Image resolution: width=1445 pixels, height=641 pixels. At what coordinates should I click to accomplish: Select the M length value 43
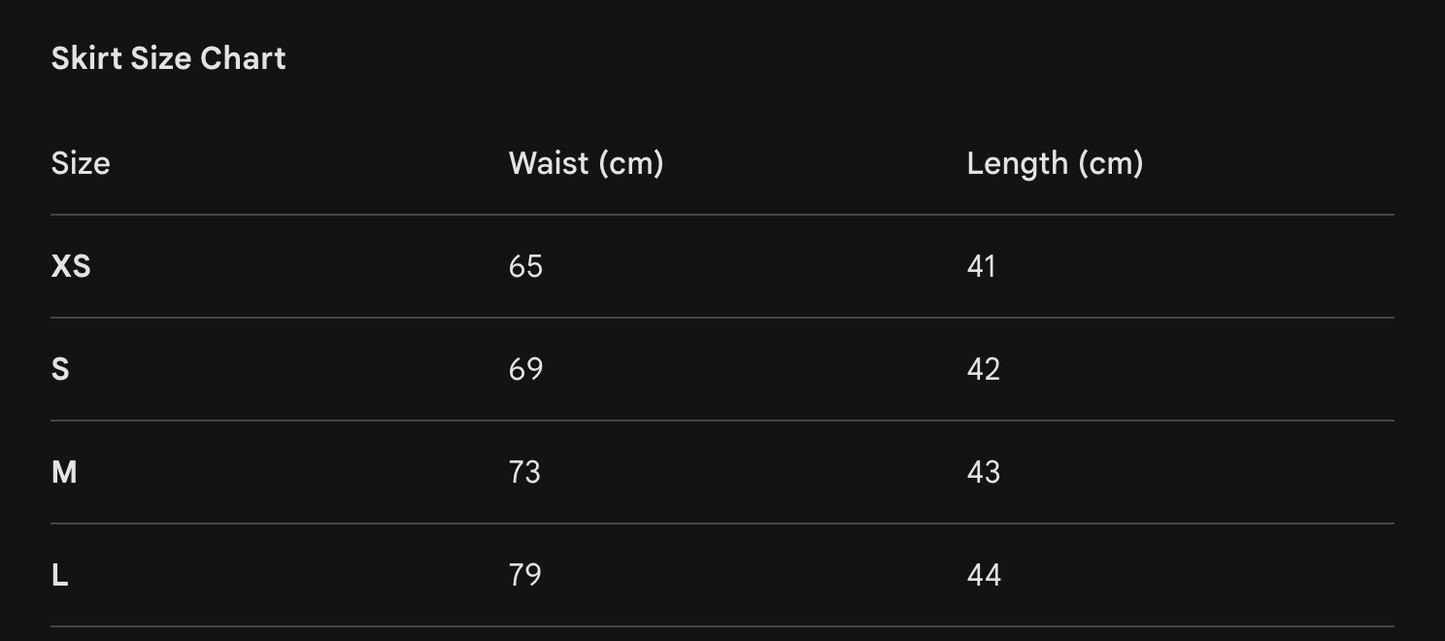click(984, 472)
